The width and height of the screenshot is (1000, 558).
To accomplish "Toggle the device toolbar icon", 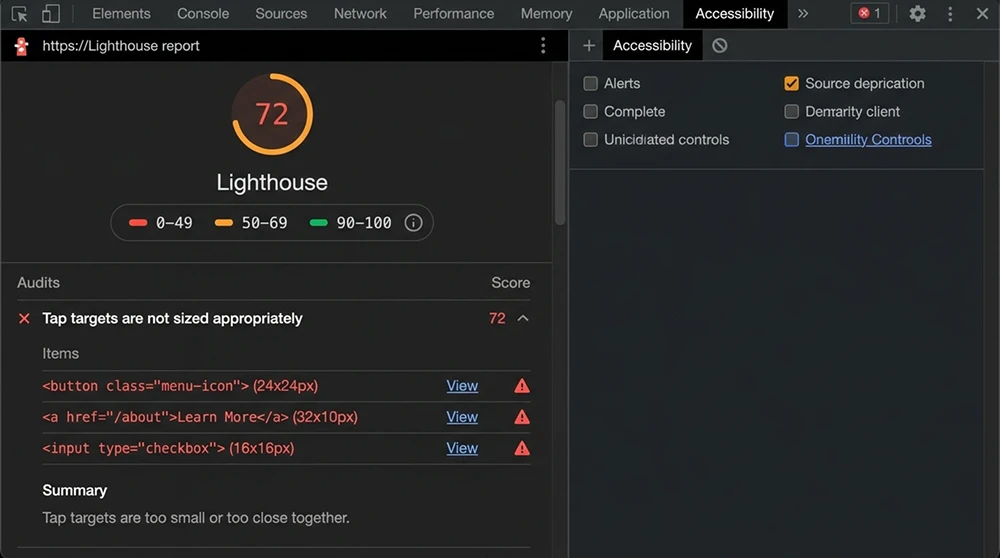I will [x=50, y=13].
